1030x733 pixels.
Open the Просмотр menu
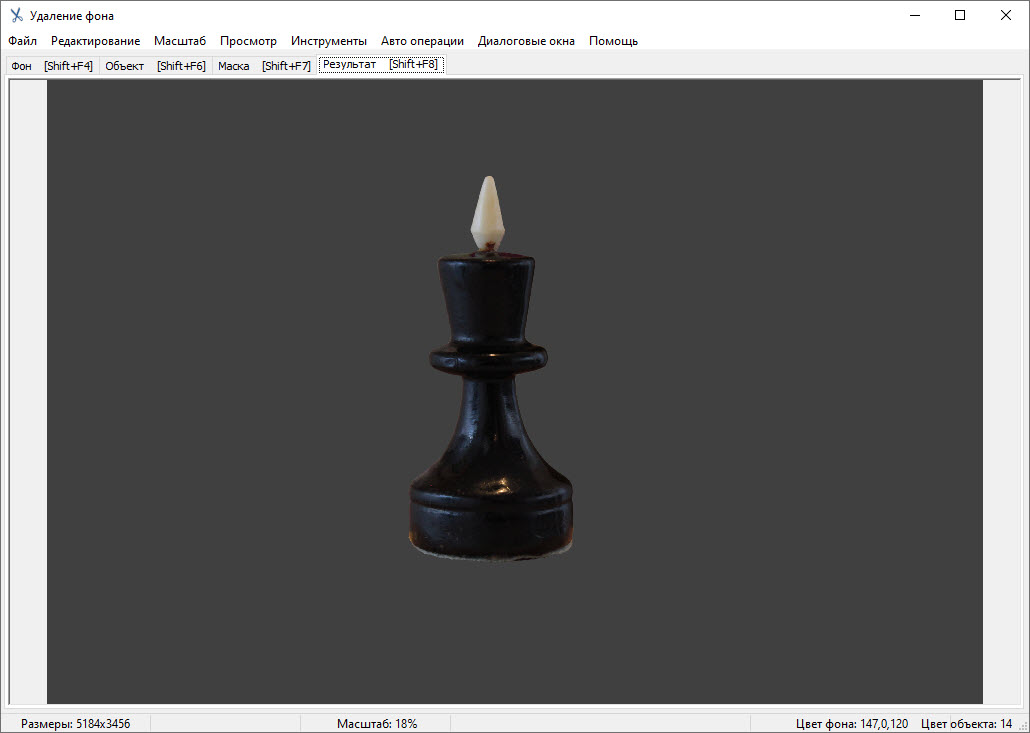tap(248, 41)
